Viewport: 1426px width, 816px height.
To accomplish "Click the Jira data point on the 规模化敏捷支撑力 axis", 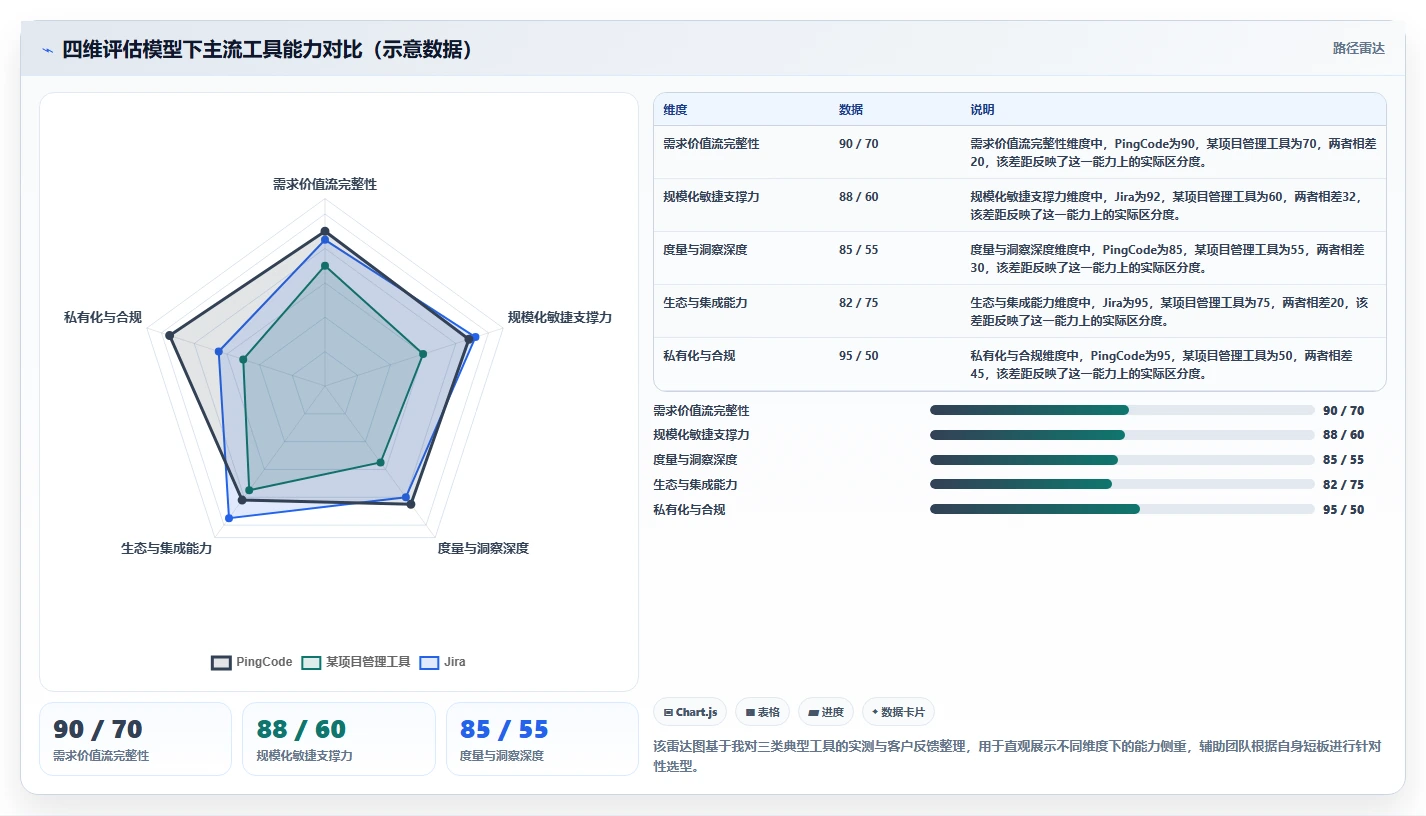I will pos(476,337).
